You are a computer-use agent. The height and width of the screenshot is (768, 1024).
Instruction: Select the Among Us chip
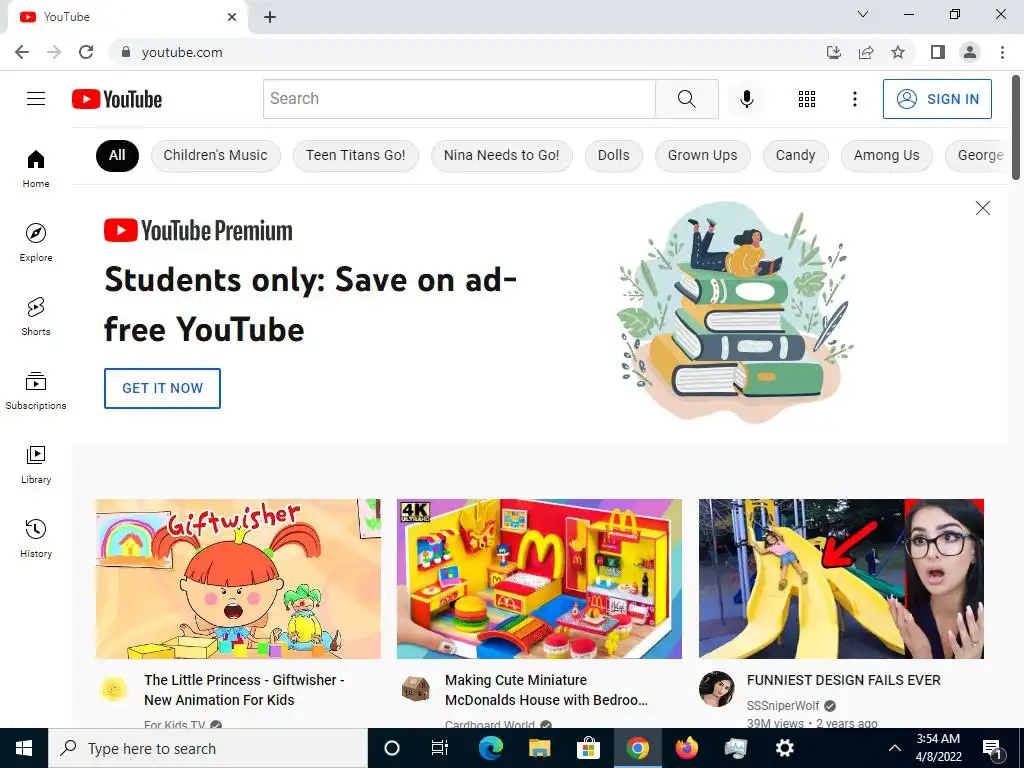pyautogui.click(x=886, y=155)
